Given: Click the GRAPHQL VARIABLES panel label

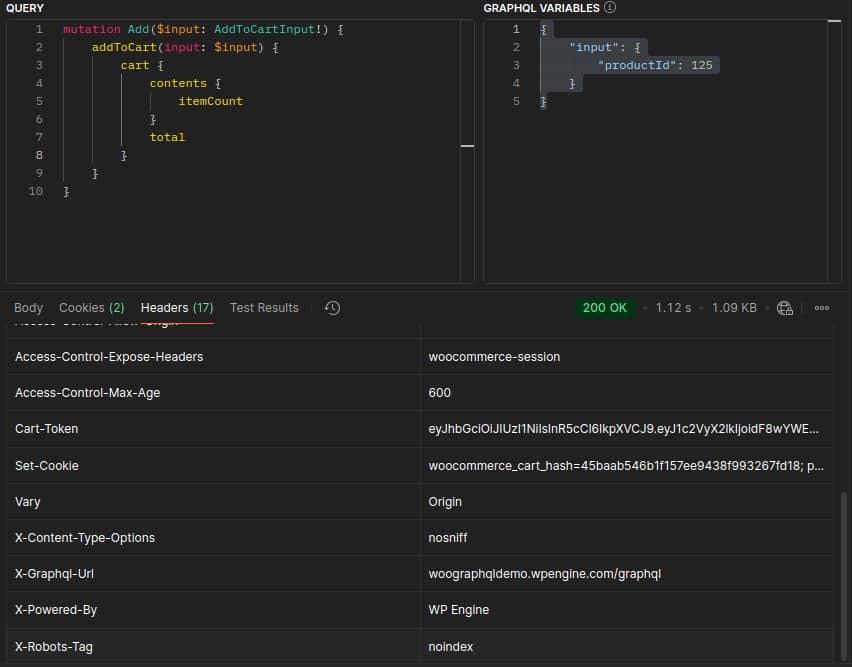Looking at the screenshot, I should click(x=541, y=8).
